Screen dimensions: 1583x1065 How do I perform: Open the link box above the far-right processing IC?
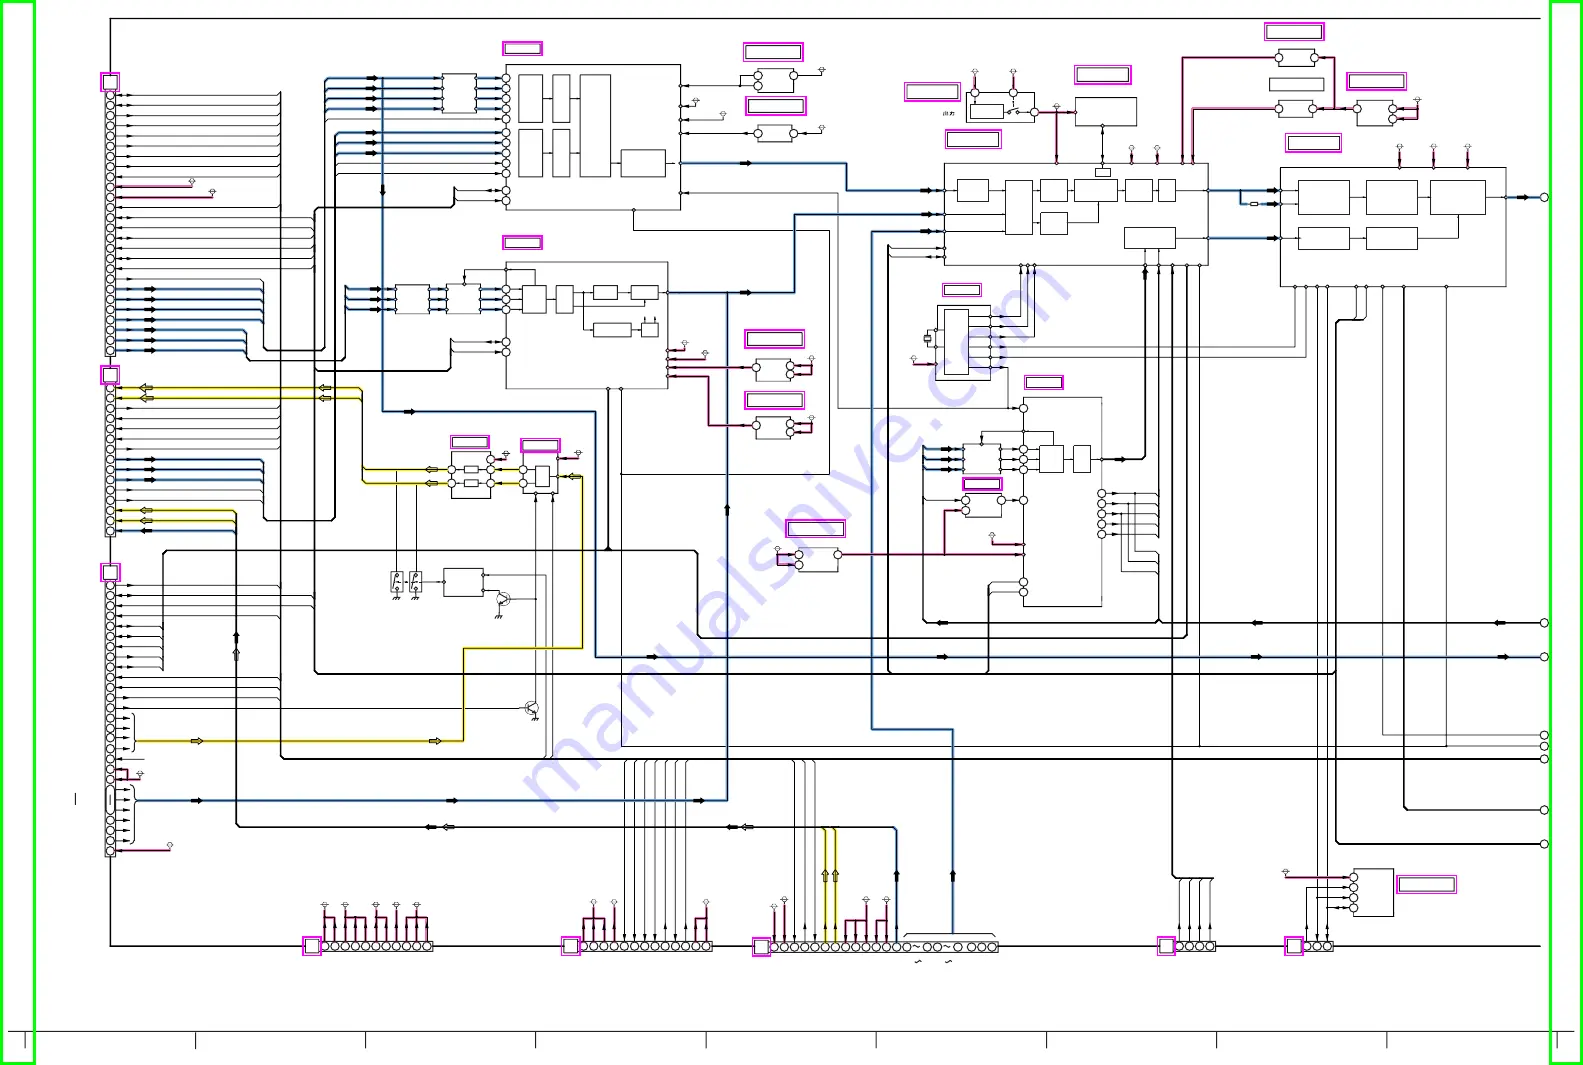1313,143
